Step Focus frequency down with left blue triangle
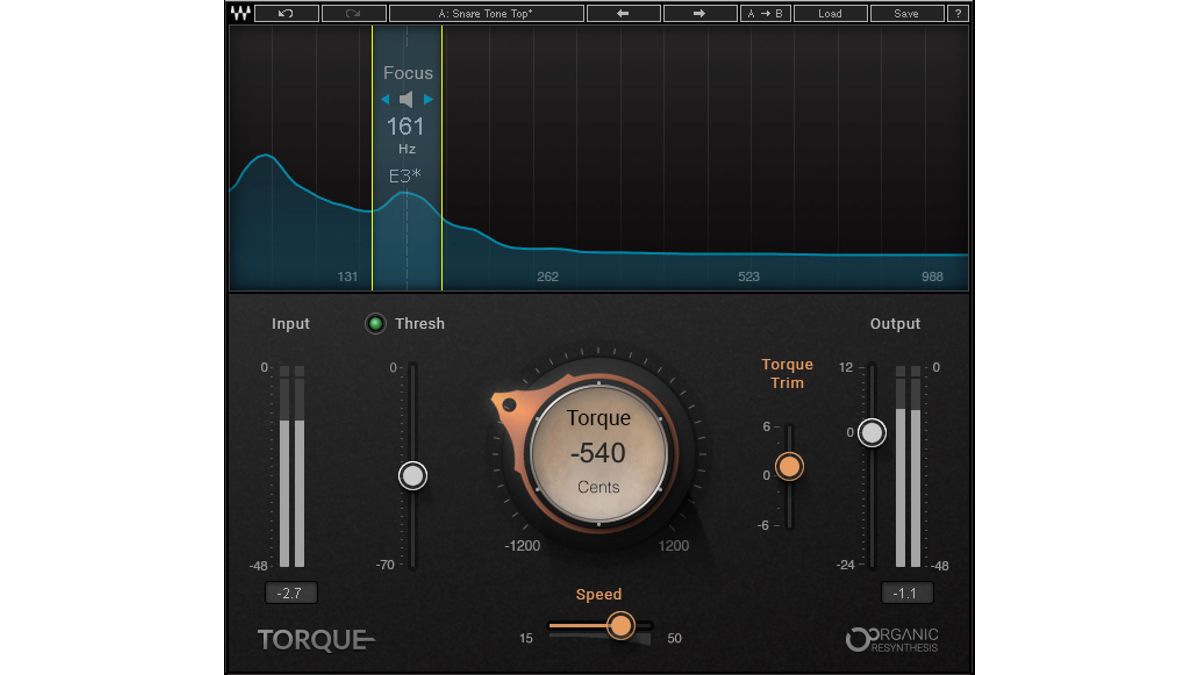Screen dimensions: 1200x675 coord(383,99)
